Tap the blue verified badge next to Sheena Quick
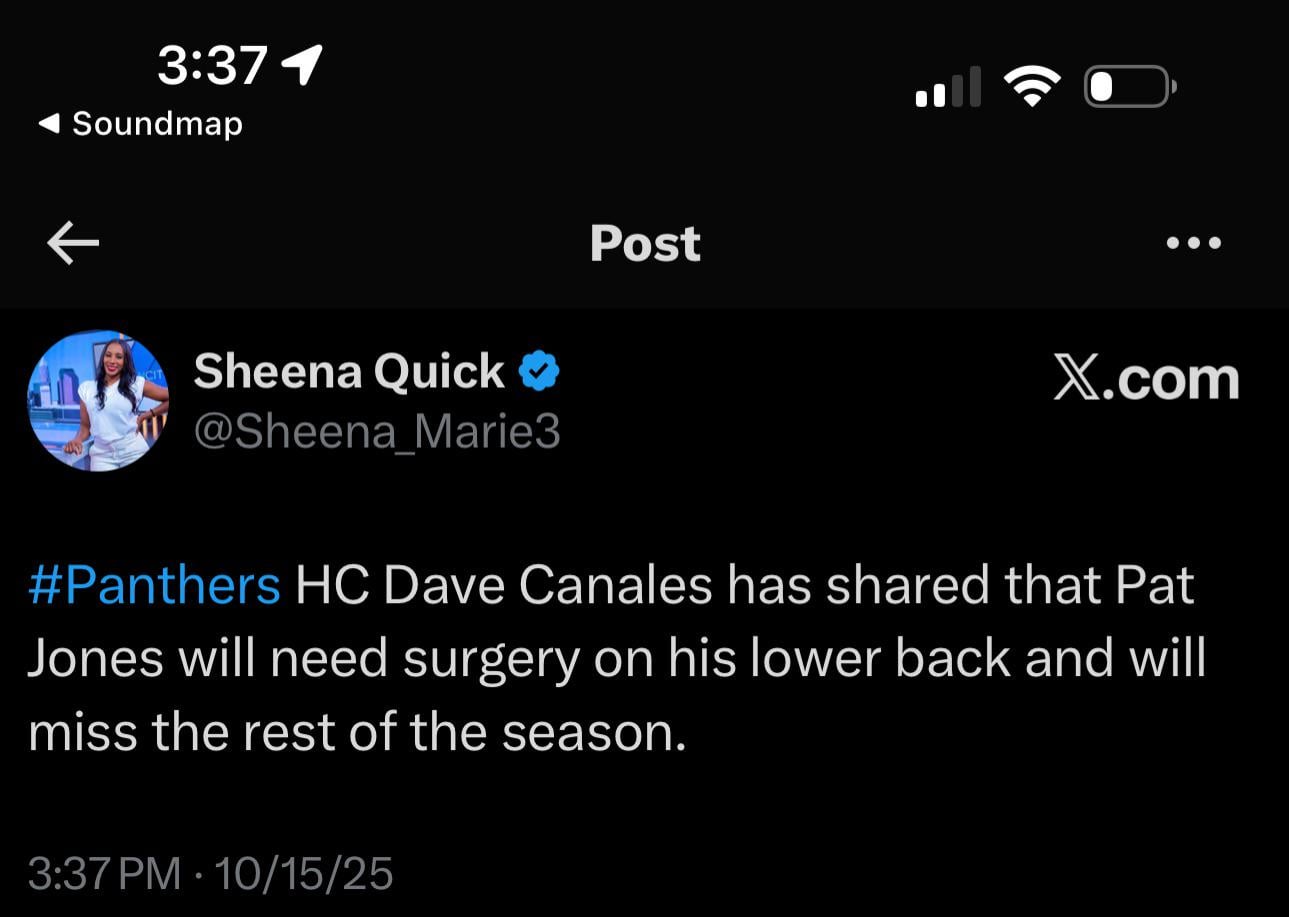Image resolution: width=1289 pixels, height=917 pixels. pyautogui.click(x=537, y=369)
